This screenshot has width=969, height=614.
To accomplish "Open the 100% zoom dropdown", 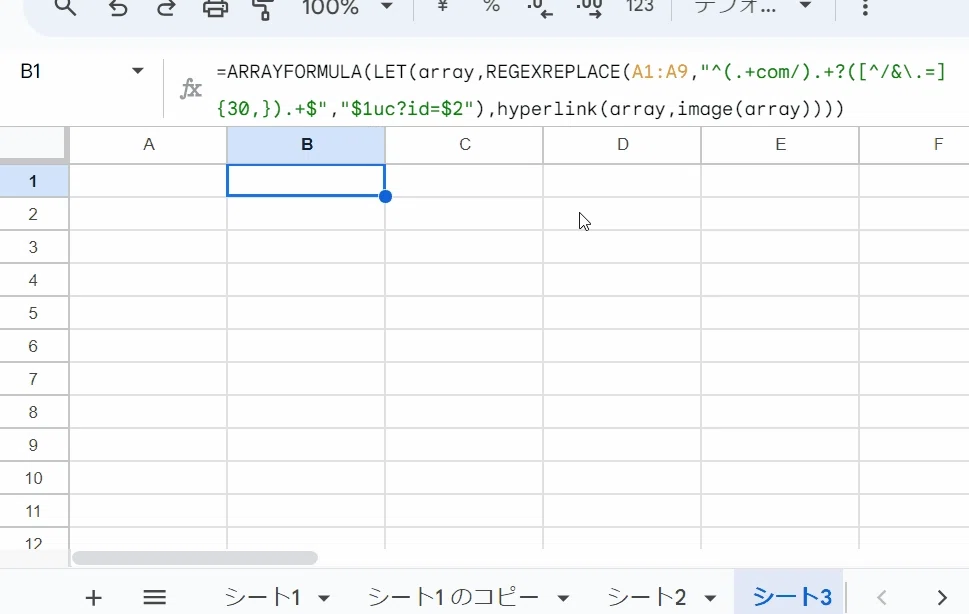I will [347, 7].
